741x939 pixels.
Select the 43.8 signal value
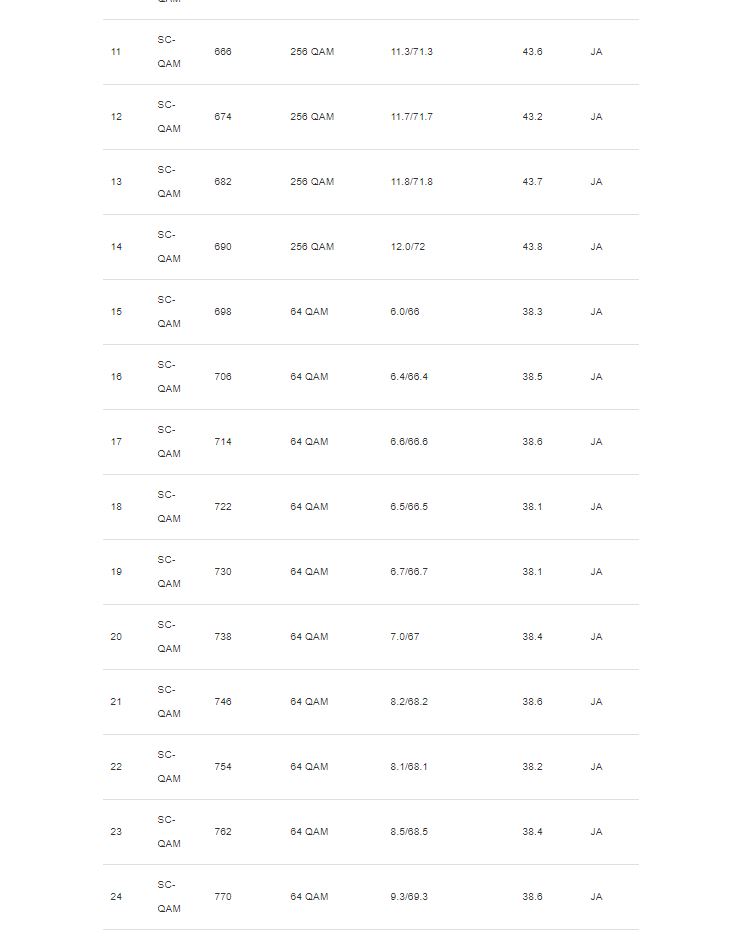point(532,247)
